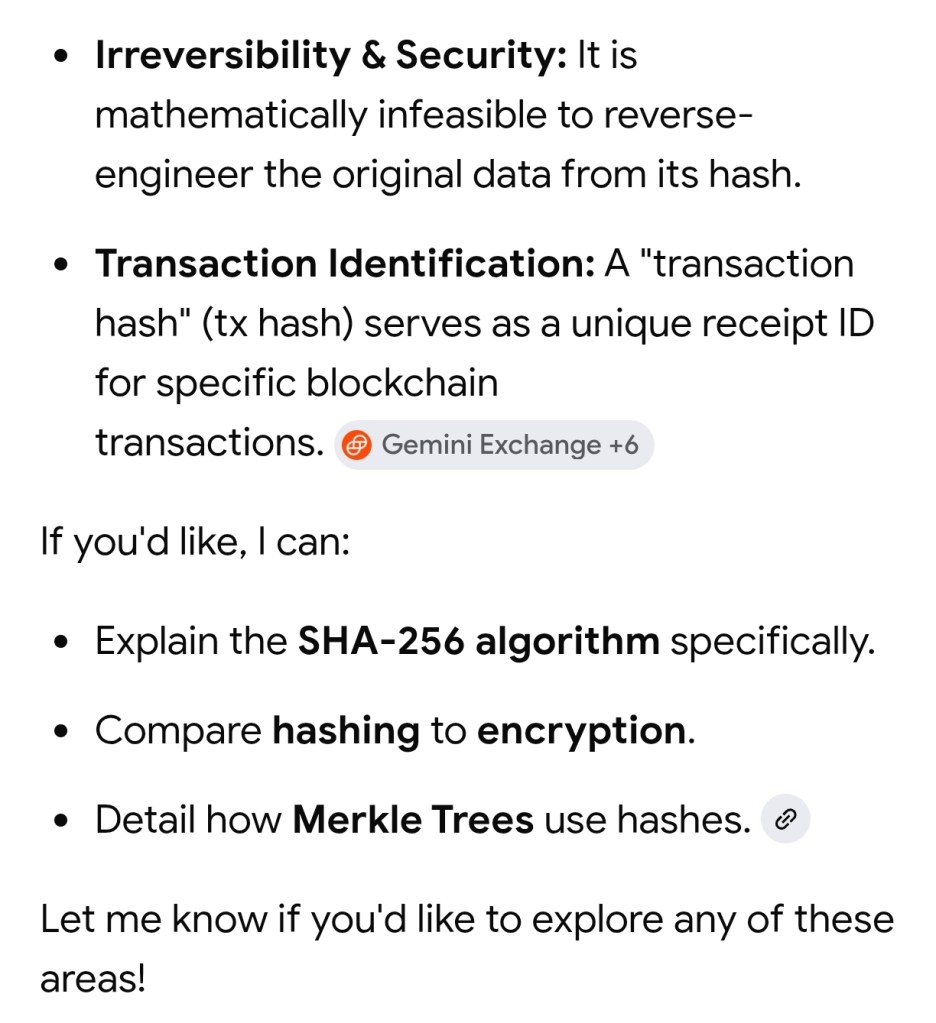Select the bold SHA-256 algorithm text

pyautogui.click(x=479, y=640)
